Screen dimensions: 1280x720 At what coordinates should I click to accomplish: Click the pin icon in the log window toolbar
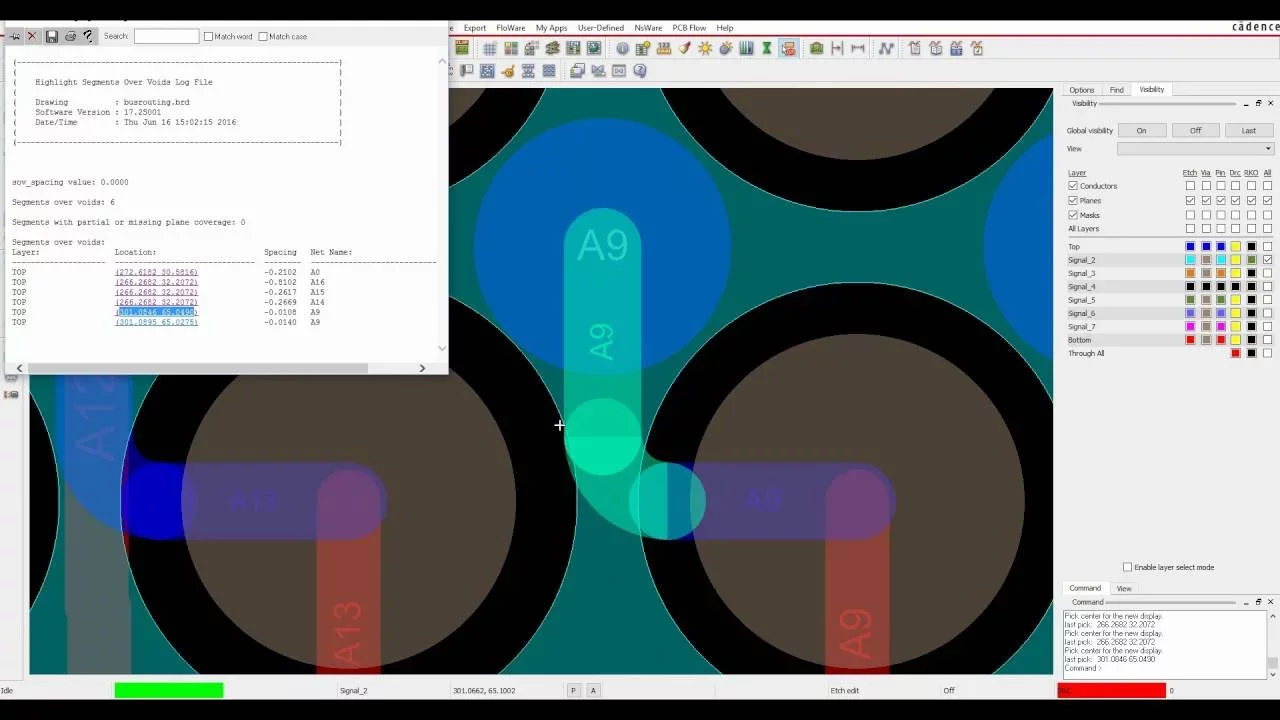pyautogui.click(x=15, y=36)
